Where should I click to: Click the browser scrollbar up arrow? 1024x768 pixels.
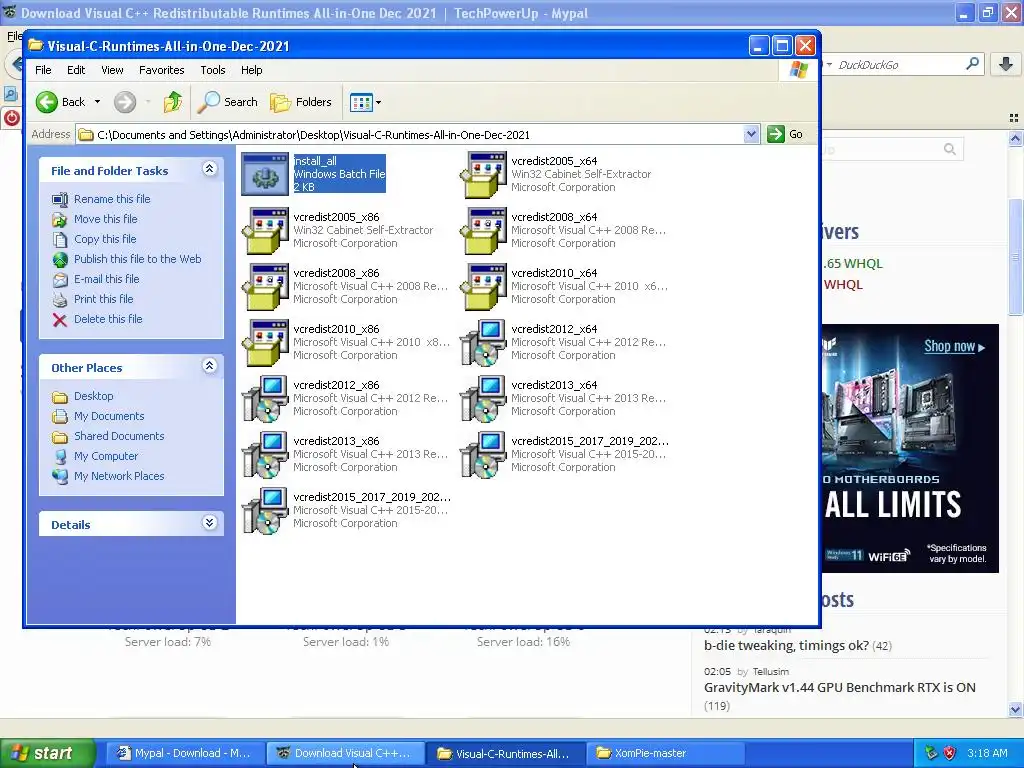coord(1016,138)
